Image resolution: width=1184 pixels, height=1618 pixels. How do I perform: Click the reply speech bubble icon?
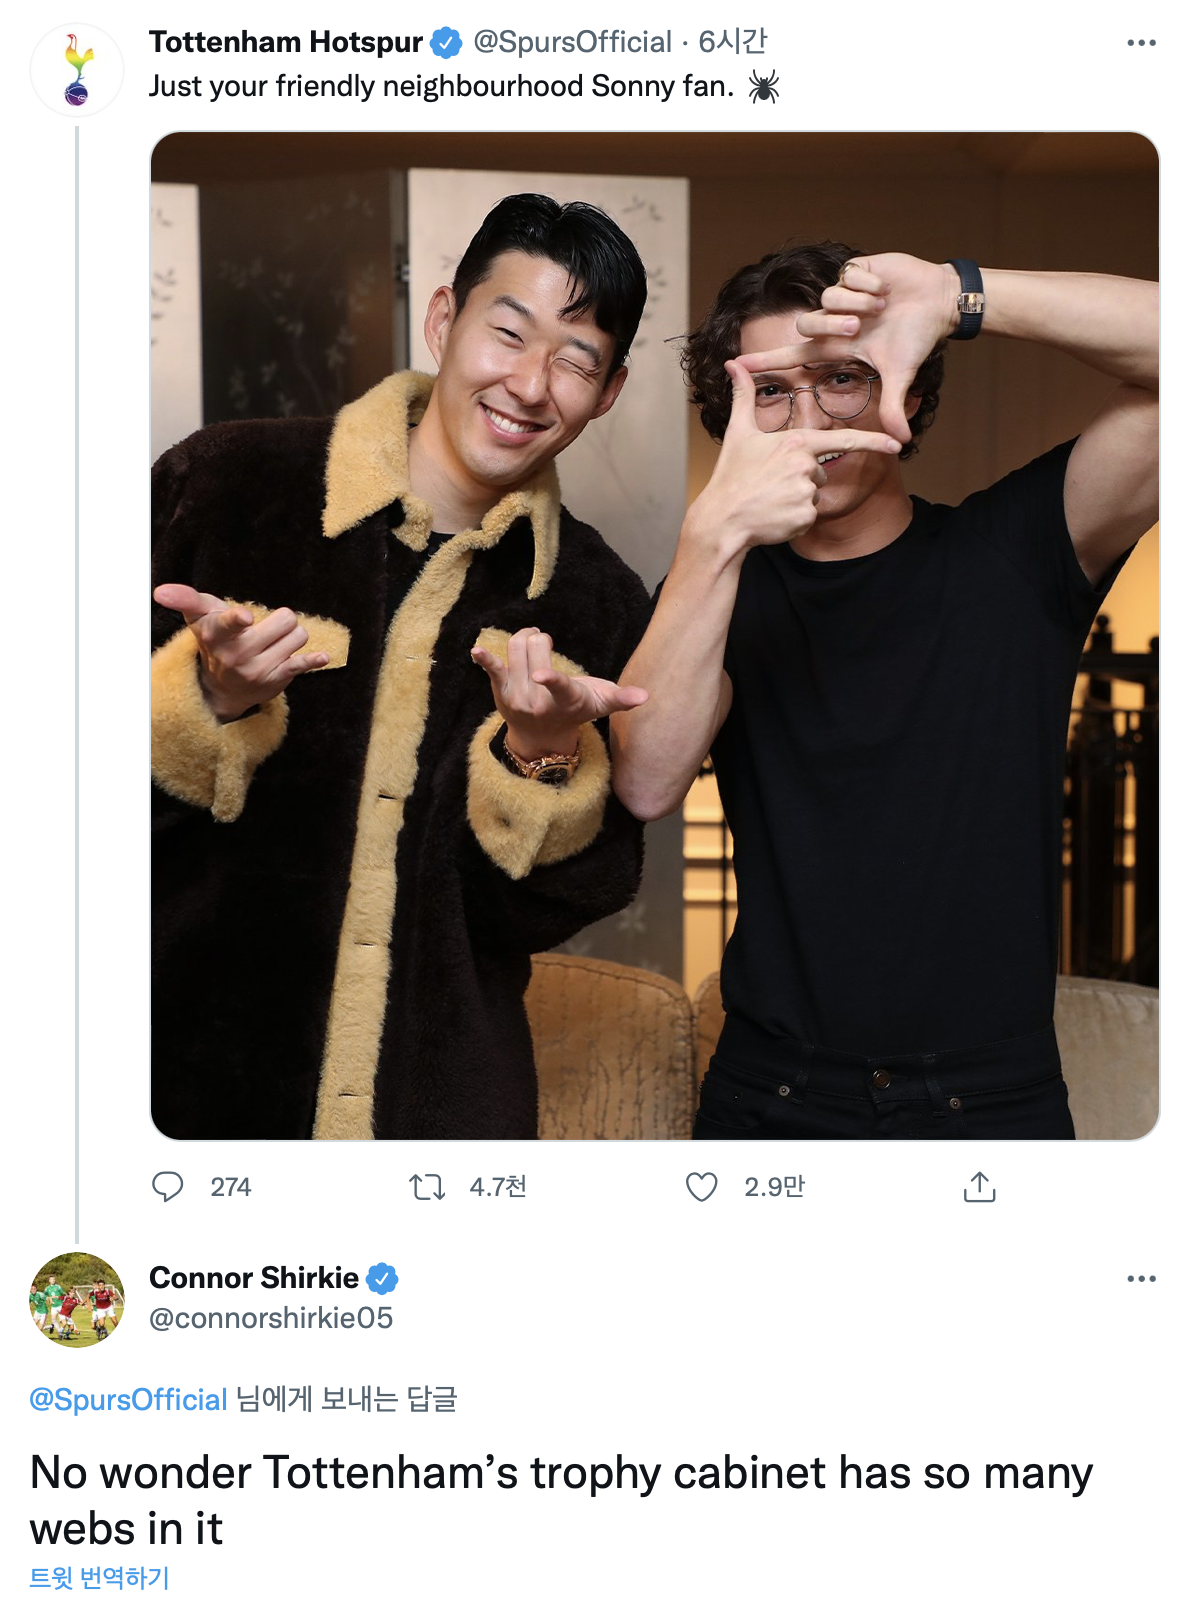(x=167, y=1187)
